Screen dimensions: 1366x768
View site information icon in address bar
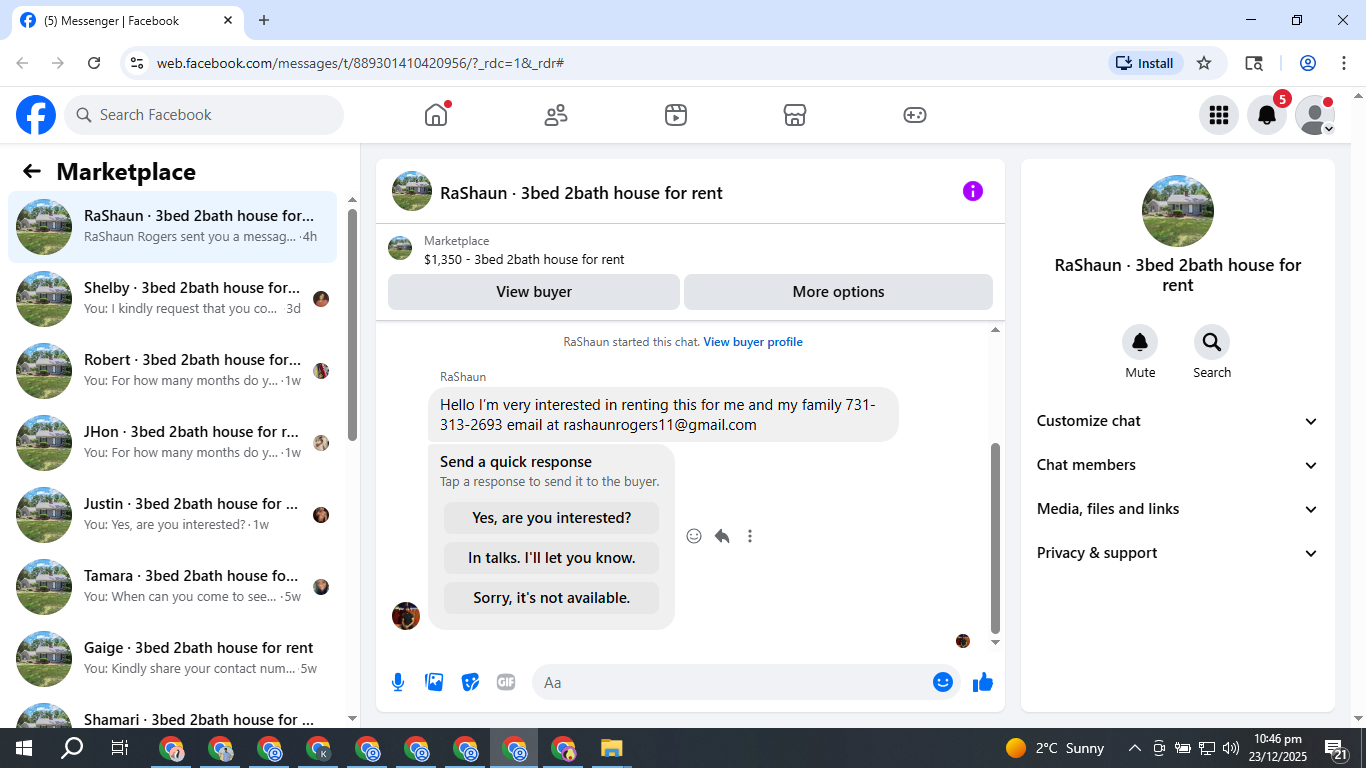pos(138,63)
